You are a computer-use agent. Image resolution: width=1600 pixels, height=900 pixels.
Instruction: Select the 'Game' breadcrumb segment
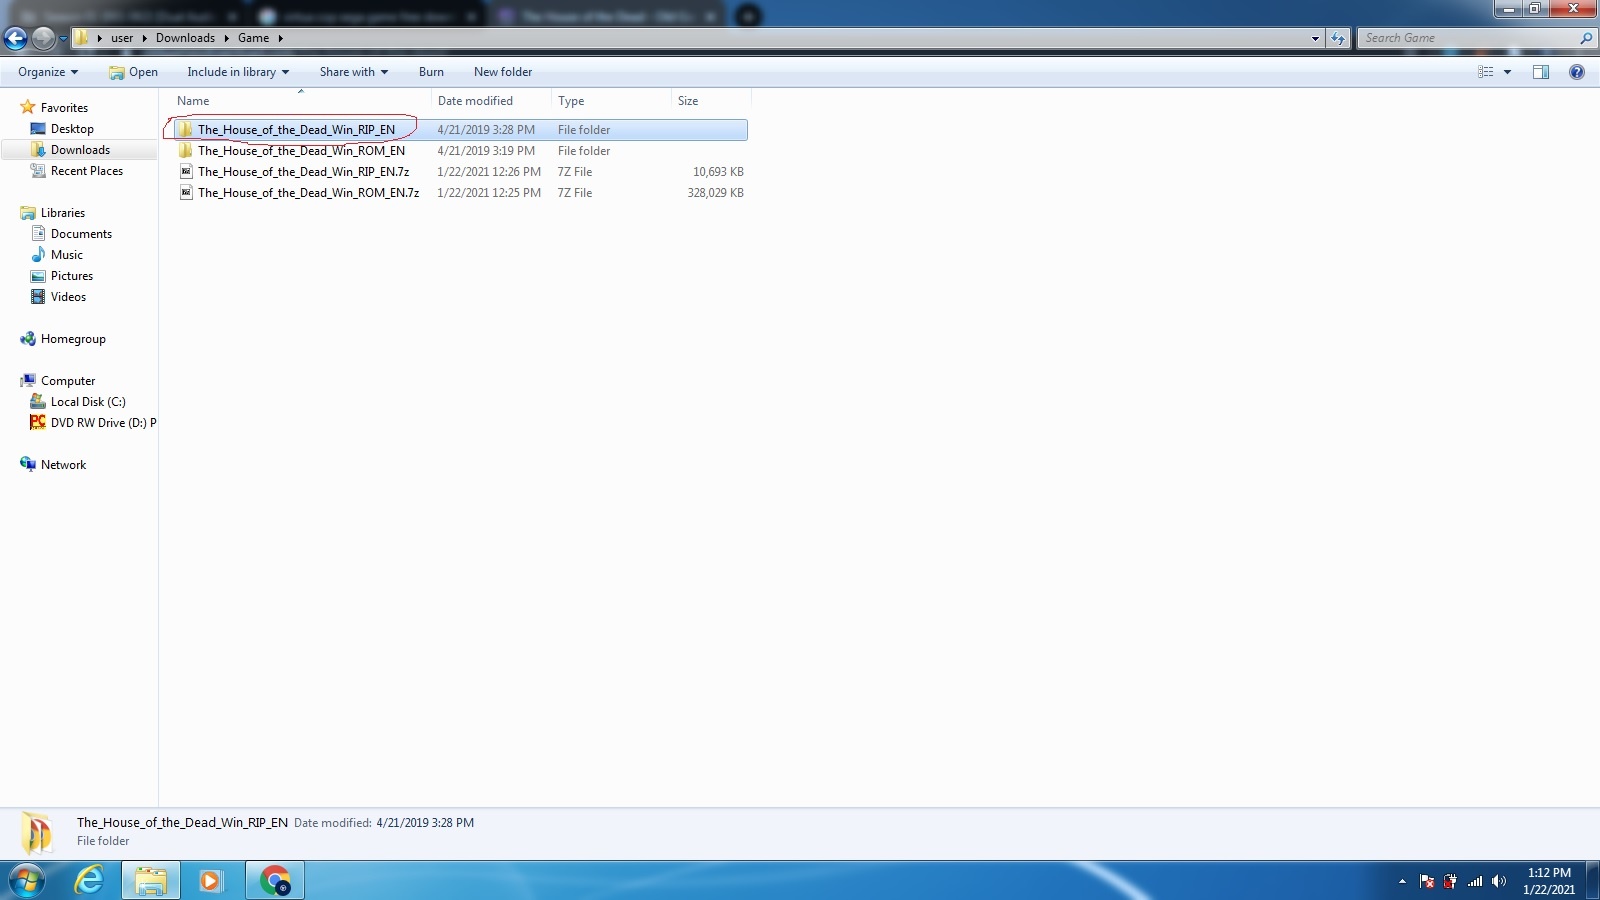(253, 38)
